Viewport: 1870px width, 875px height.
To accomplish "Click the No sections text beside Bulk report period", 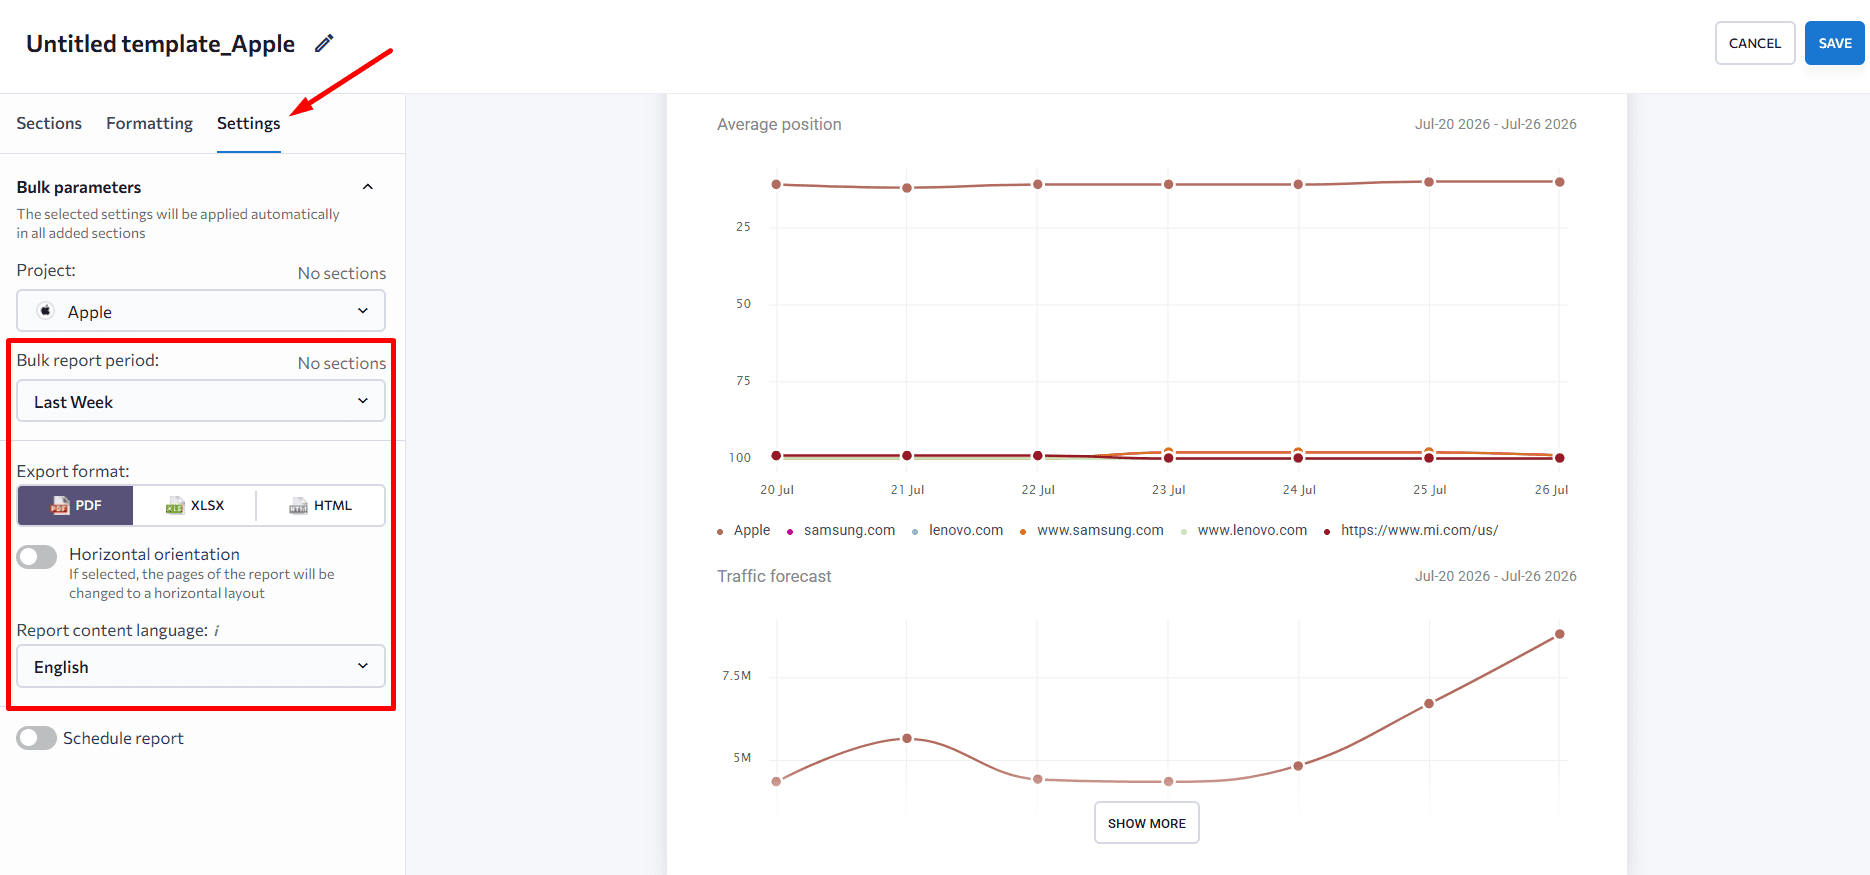I will [342, 363].
